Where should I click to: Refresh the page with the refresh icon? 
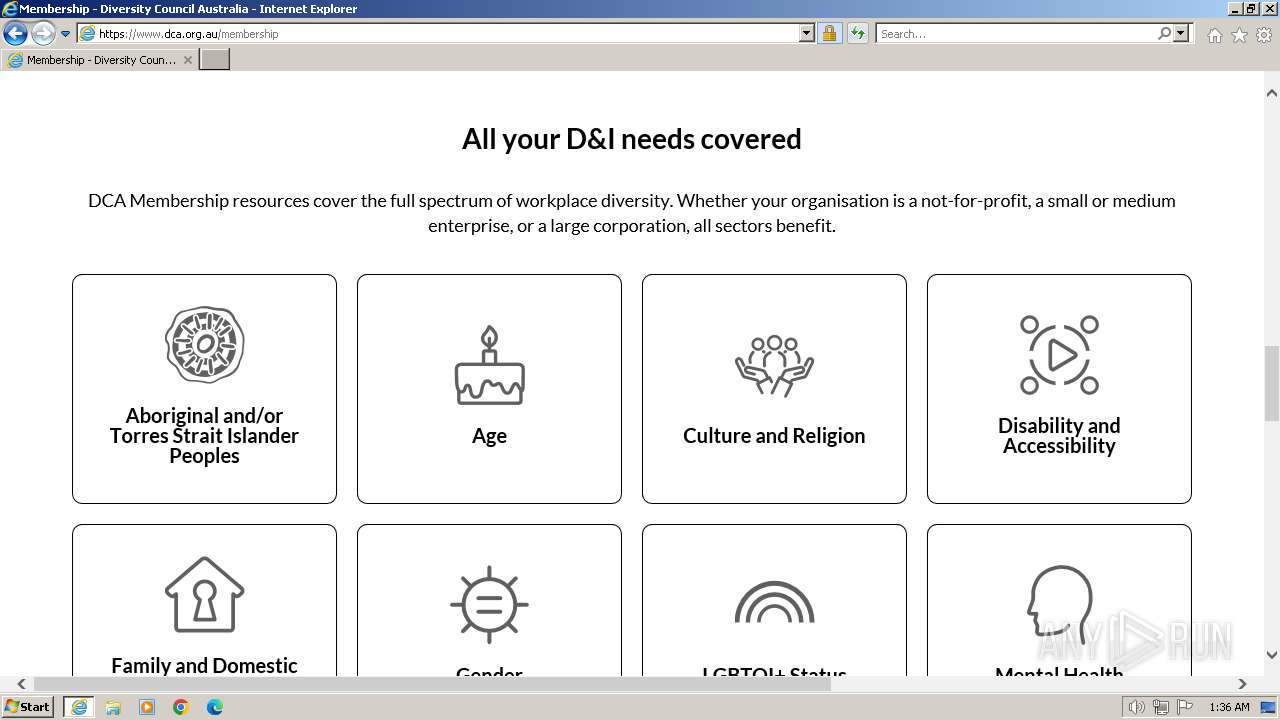(857, 33)
